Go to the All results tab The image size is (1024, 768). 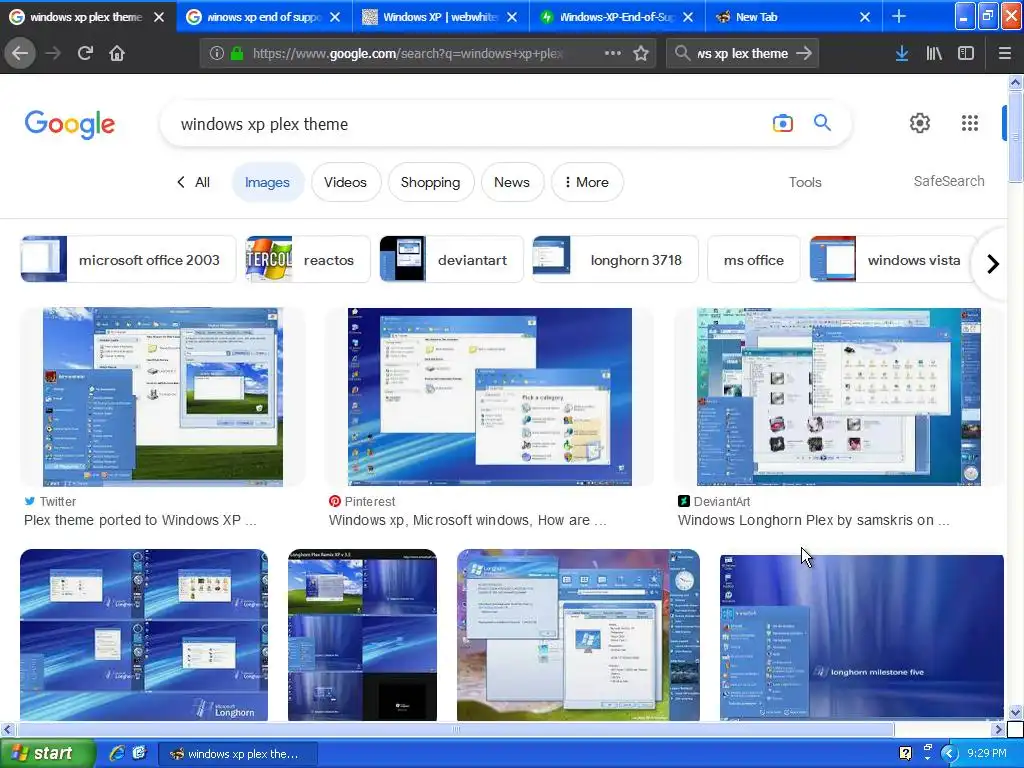(193, 182)
